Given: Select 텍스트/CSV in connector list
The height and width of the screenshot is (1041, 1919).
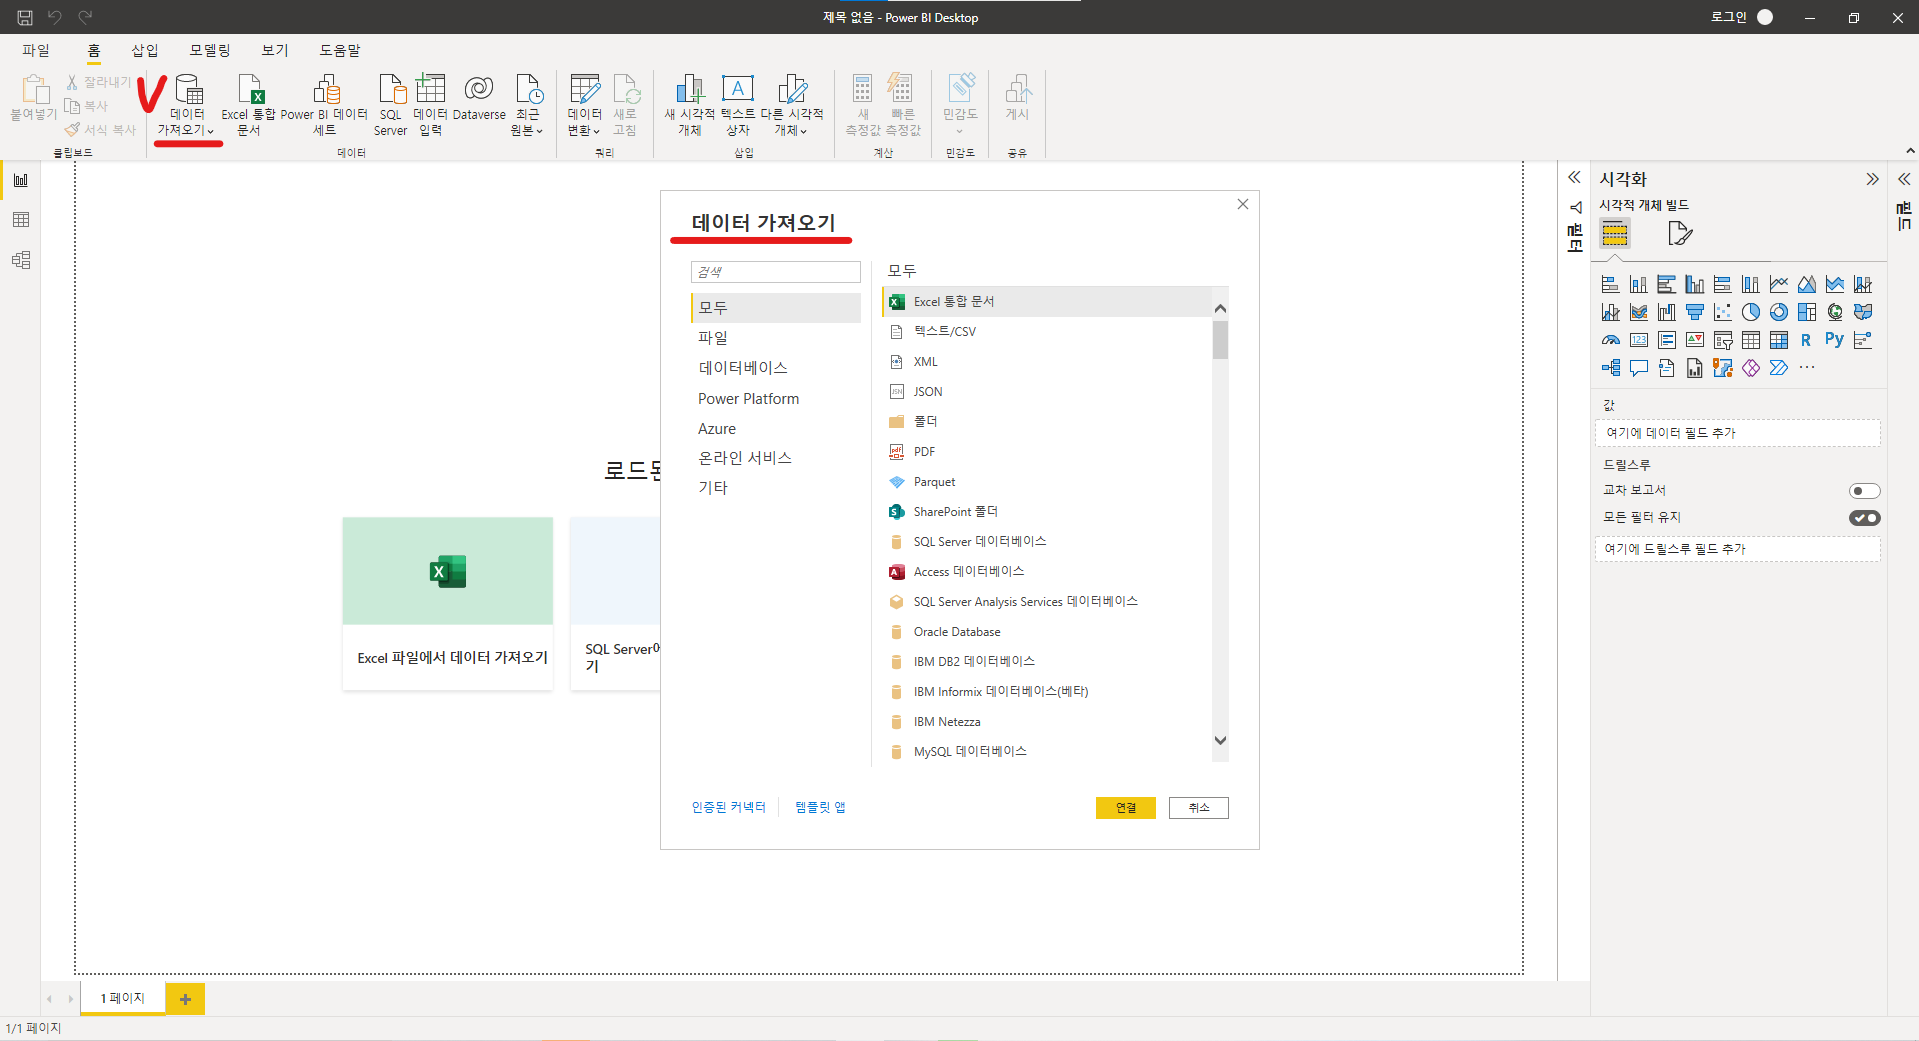Looking at the screenshot, I should point(1046,332).
